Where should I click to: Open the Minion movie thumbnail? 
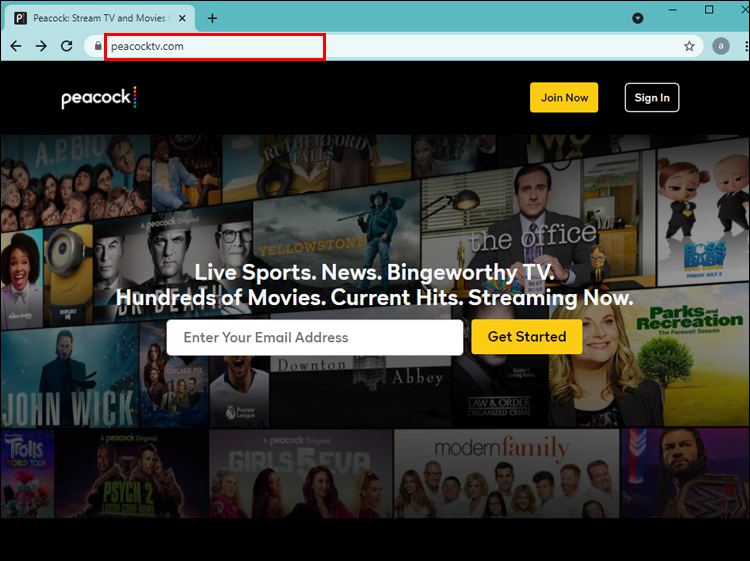click(x=68, y=275)
